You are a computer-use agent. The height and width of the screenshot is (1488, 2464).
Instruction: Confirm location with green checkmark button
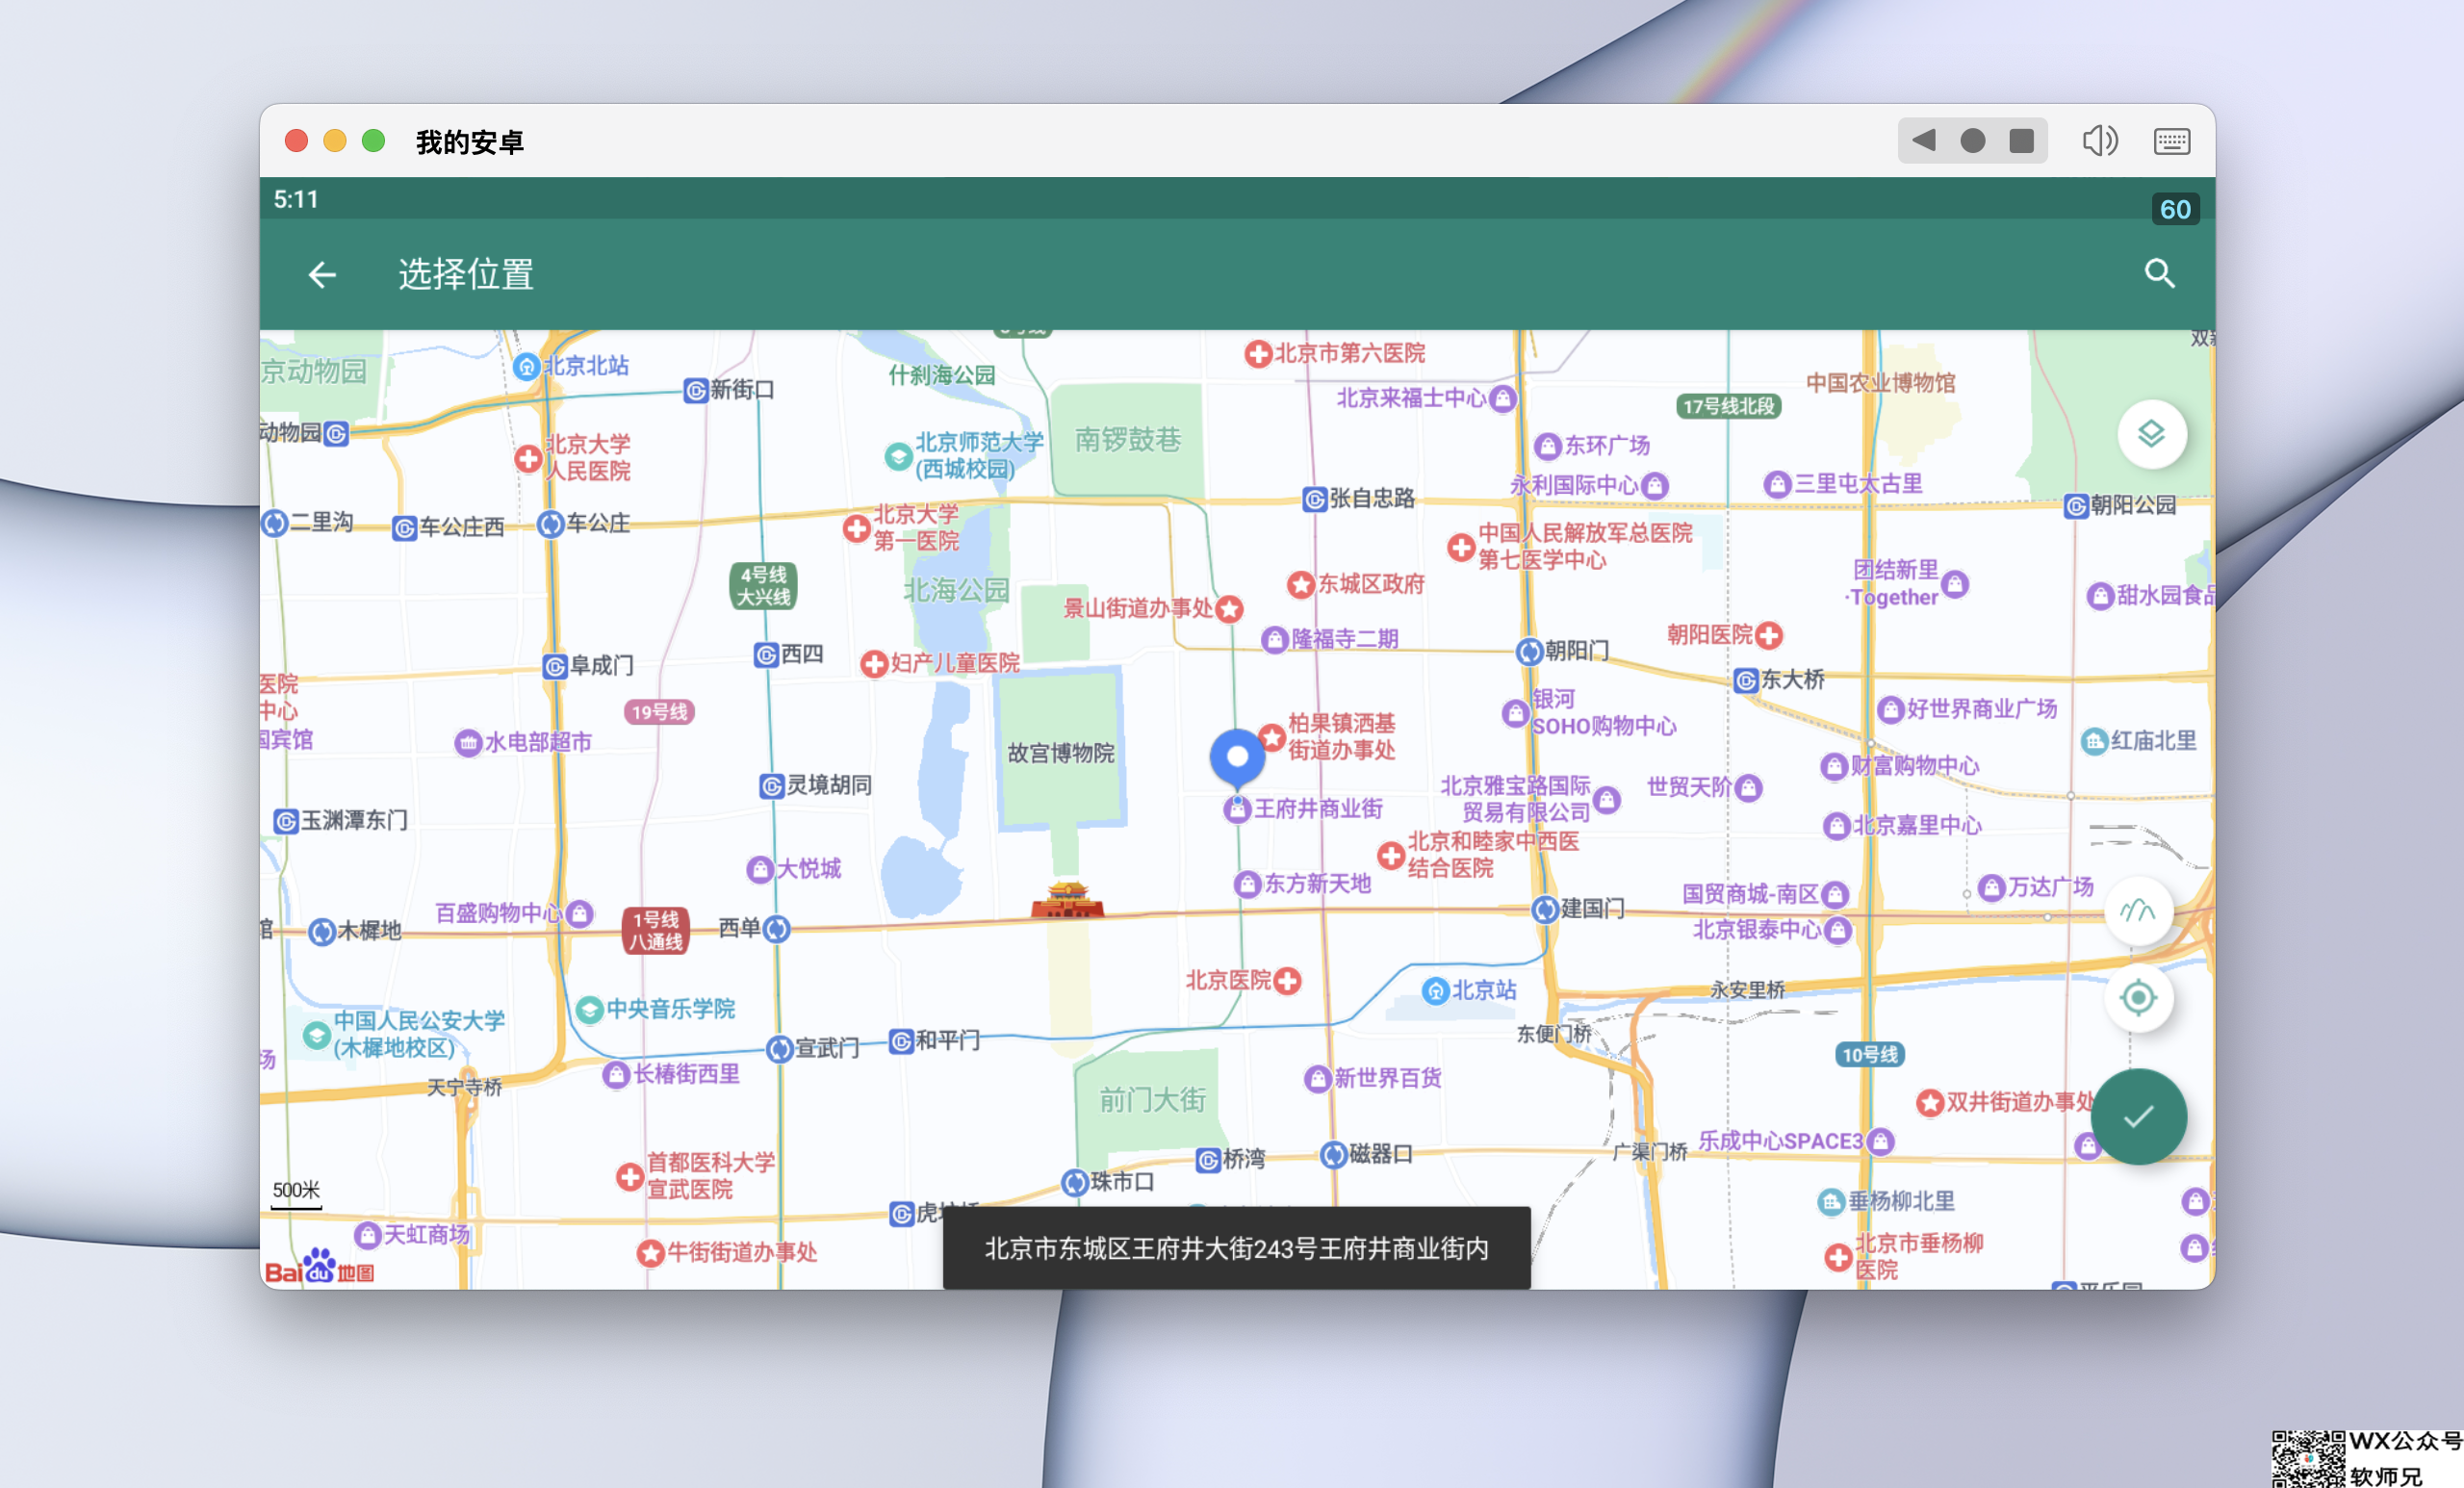click(2138, 1116)
